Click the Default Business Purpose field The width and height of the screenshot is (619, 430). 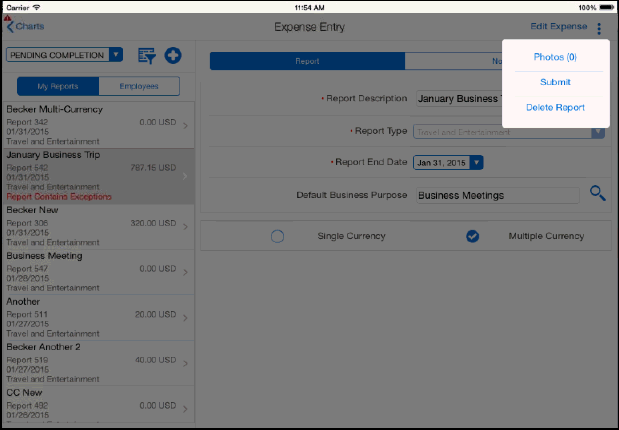[x=497, y=195]
